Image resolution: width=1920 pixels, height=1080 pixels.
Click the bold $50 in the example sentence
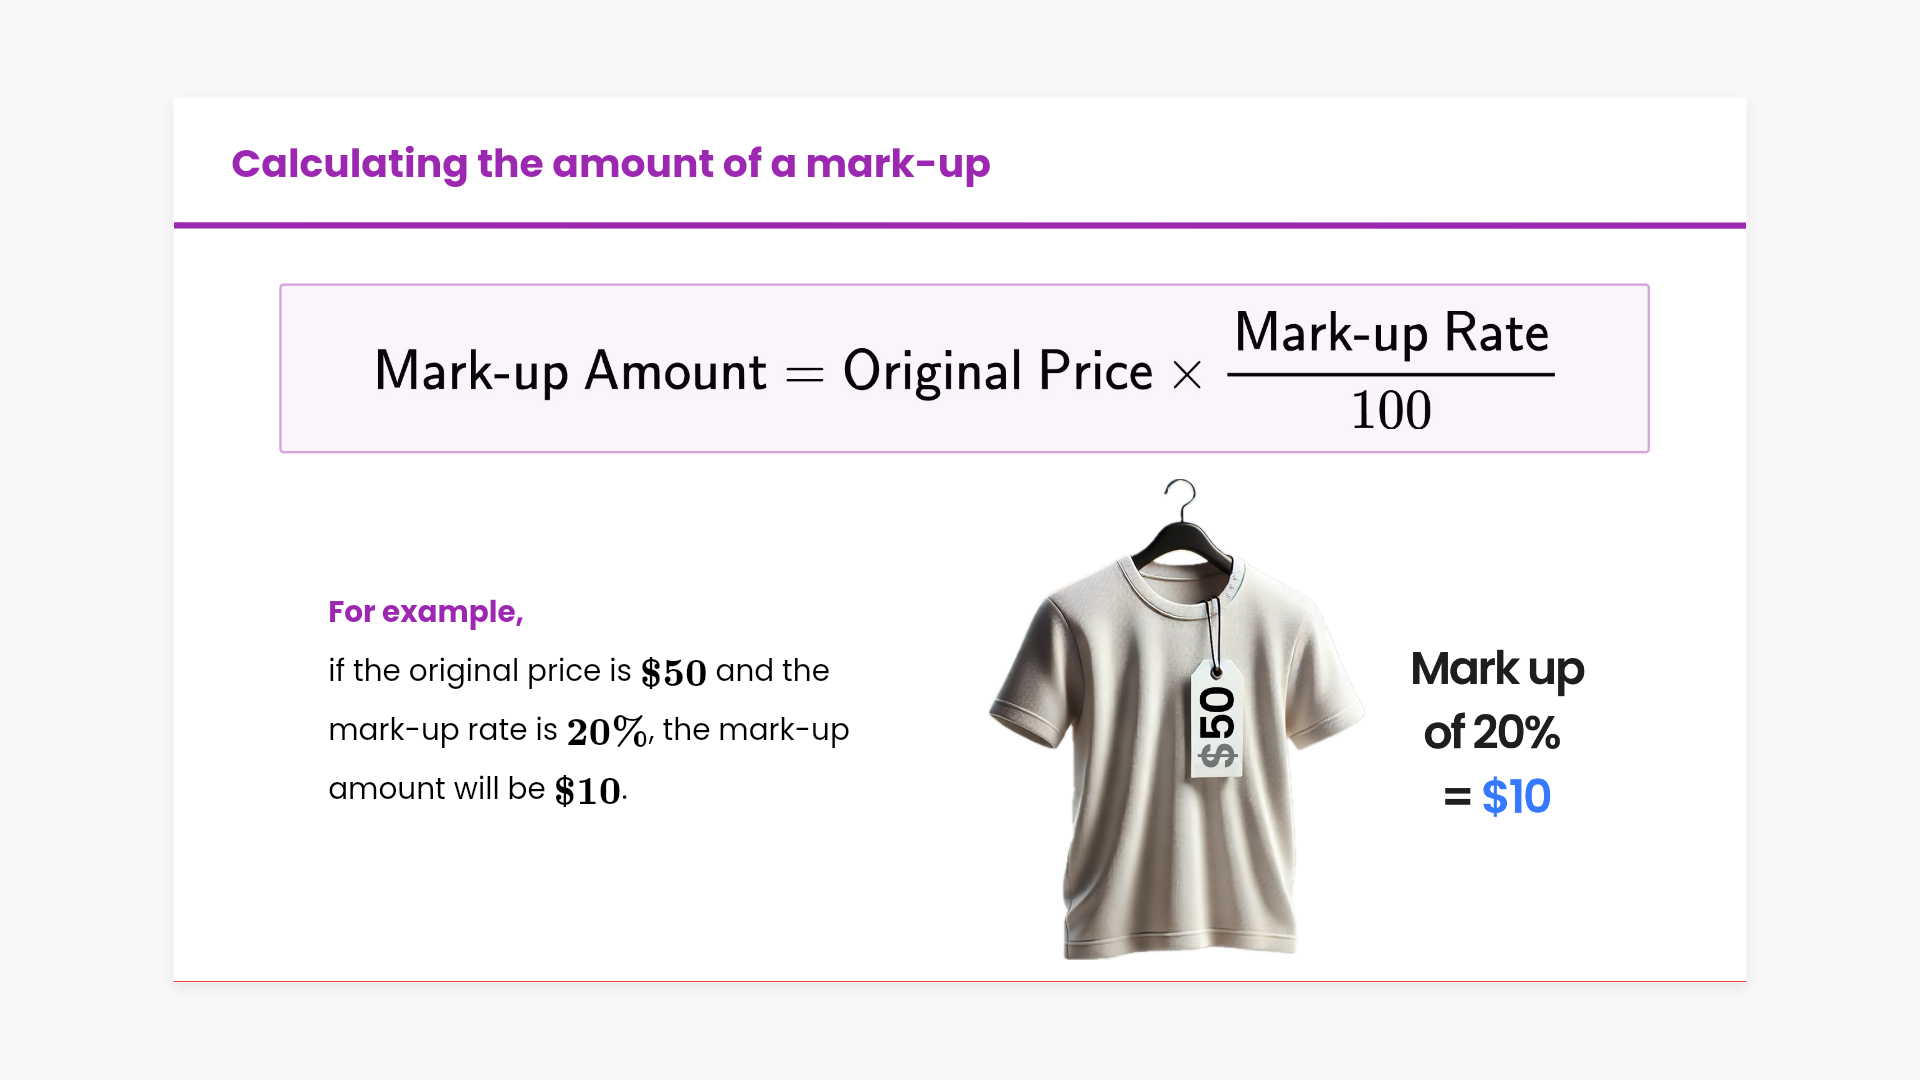673,672
